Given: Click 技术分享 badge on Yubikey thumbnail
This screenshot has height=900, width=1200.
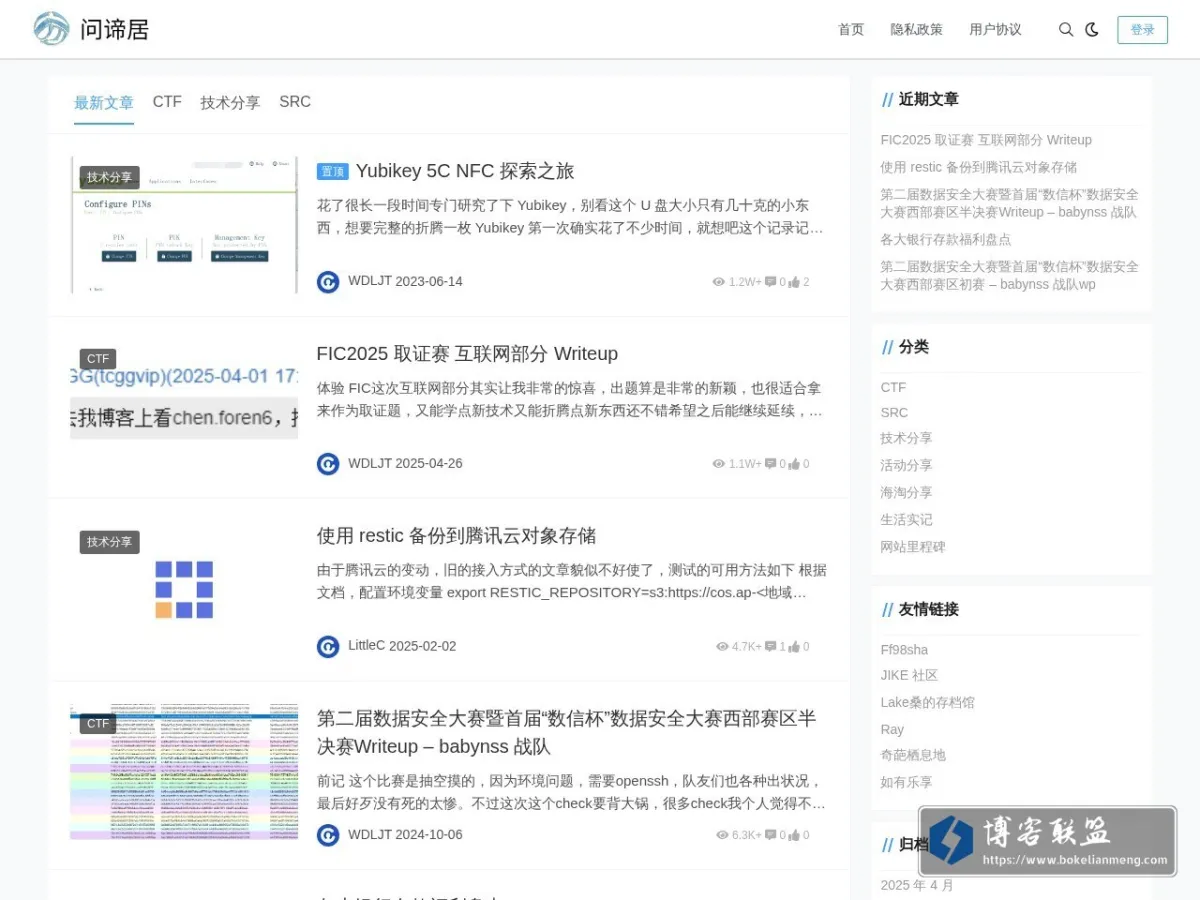Looking at the screenshot, I should click(x=109, y=177).
